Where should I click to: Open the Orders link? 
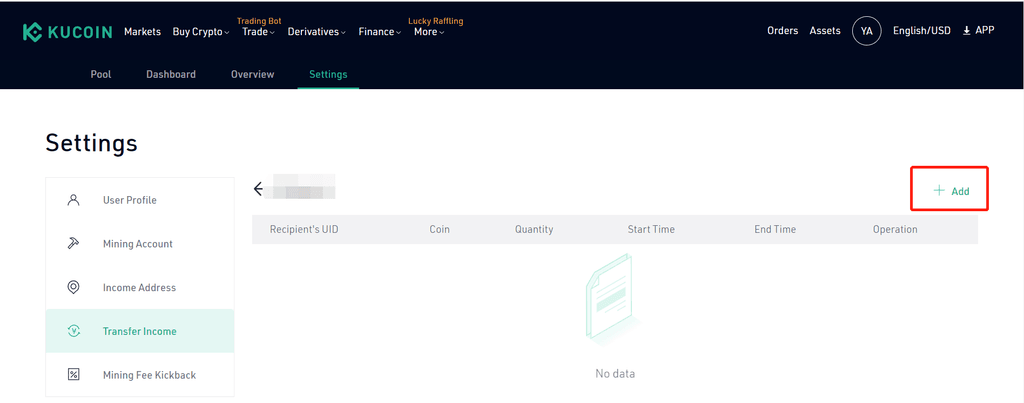click(x=782, y=31)
